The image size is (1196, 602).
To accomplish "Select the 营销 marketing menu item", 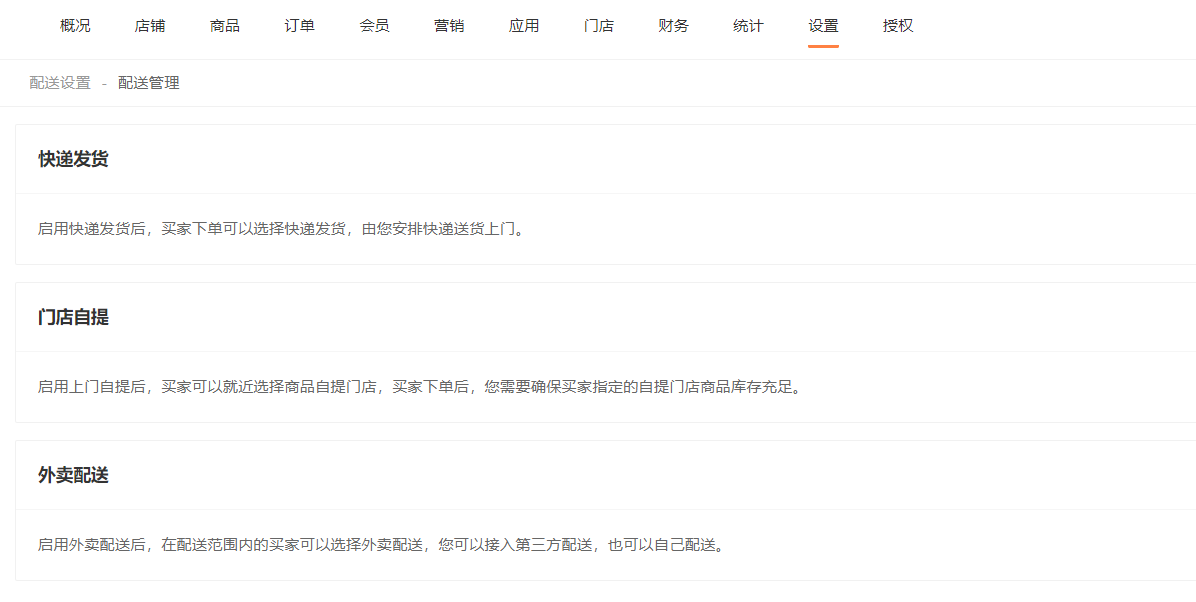I will pos(449,25).
